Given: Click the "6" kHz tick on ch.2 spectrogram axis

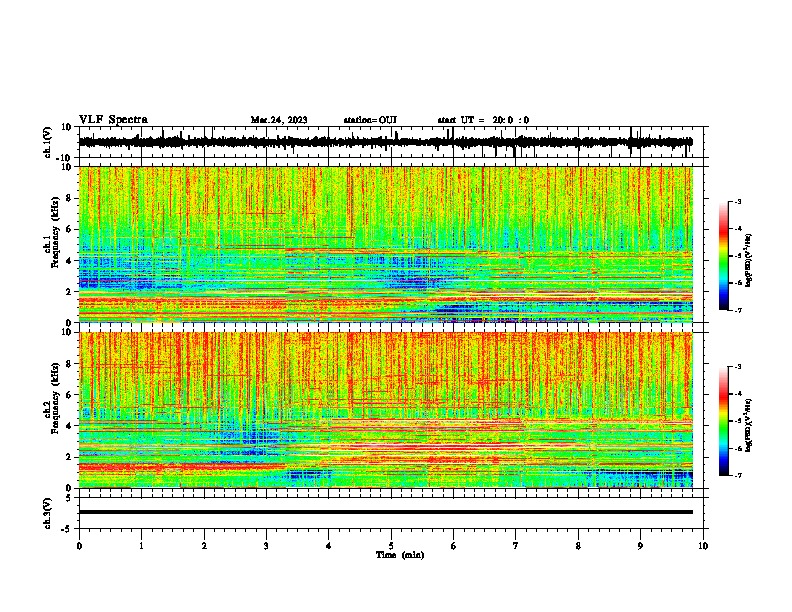Looking at the screenshot, I should 70,394.
